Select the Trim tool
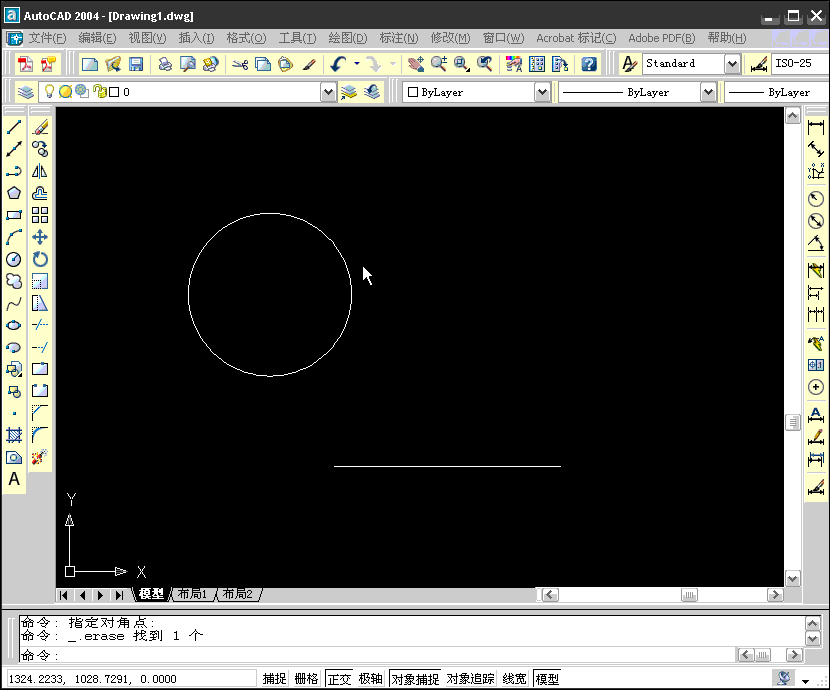The width and height of the screenshot is (830, 690). [40, 325]
